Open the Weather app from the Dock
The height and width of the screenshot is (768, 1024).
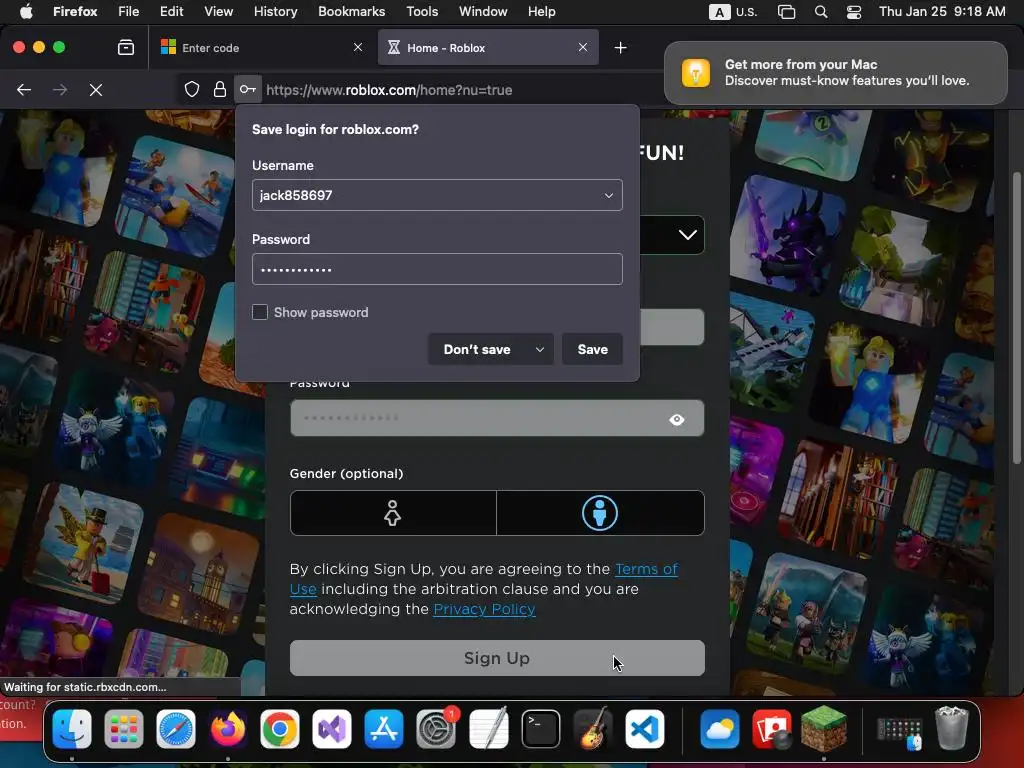coord(720,728)
